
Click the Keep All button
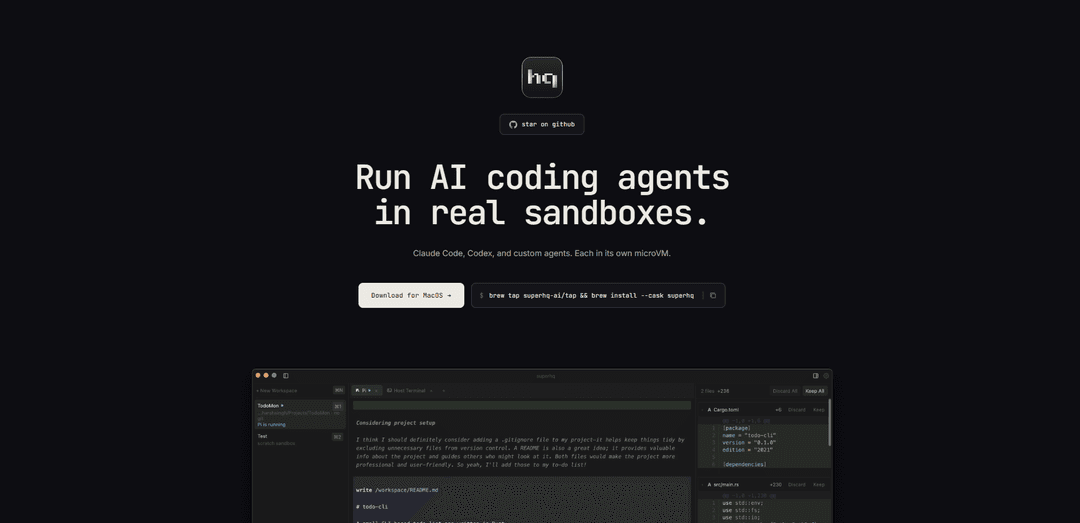pos(815,391)
